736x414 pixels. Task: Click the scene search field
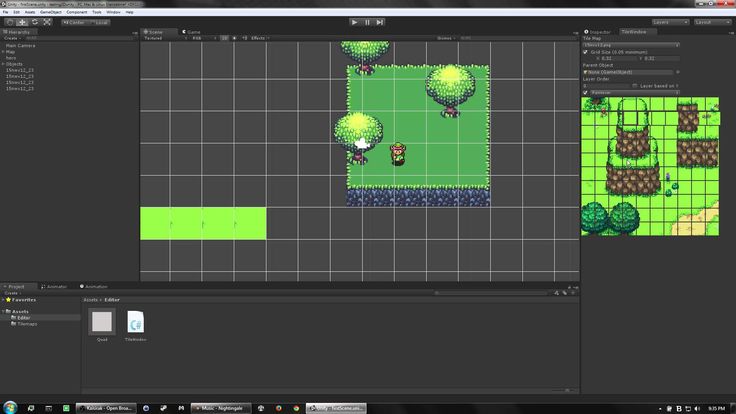517,38
